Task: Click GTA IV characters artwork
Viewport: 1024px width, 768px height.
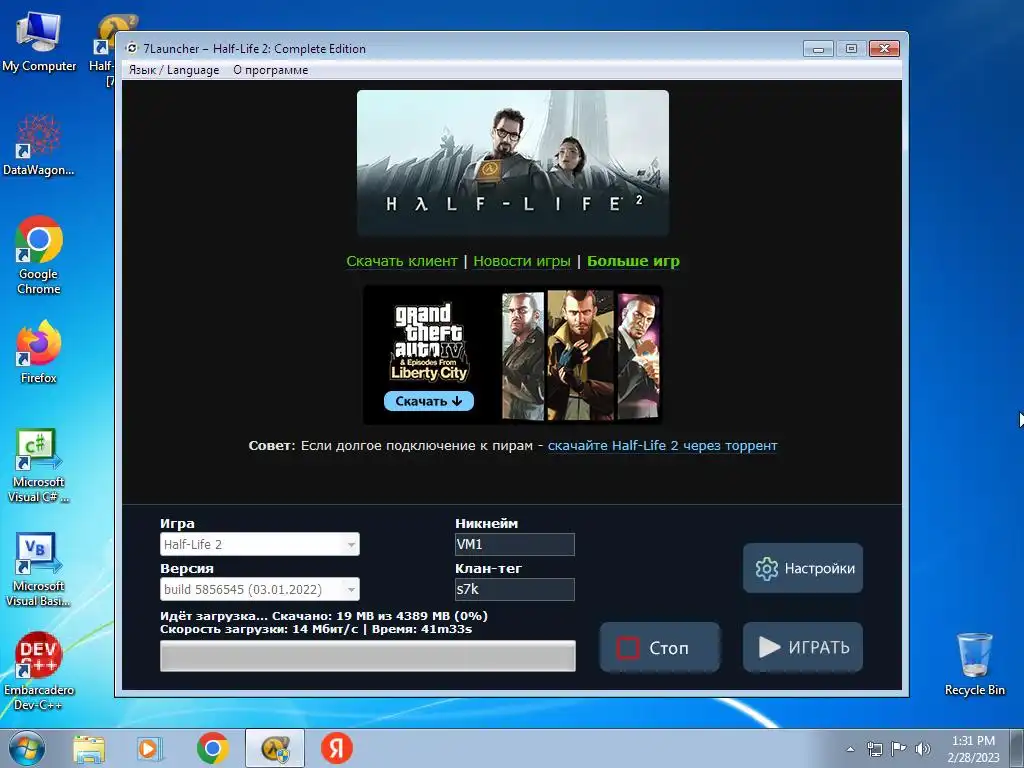Action: click(581, 355)
